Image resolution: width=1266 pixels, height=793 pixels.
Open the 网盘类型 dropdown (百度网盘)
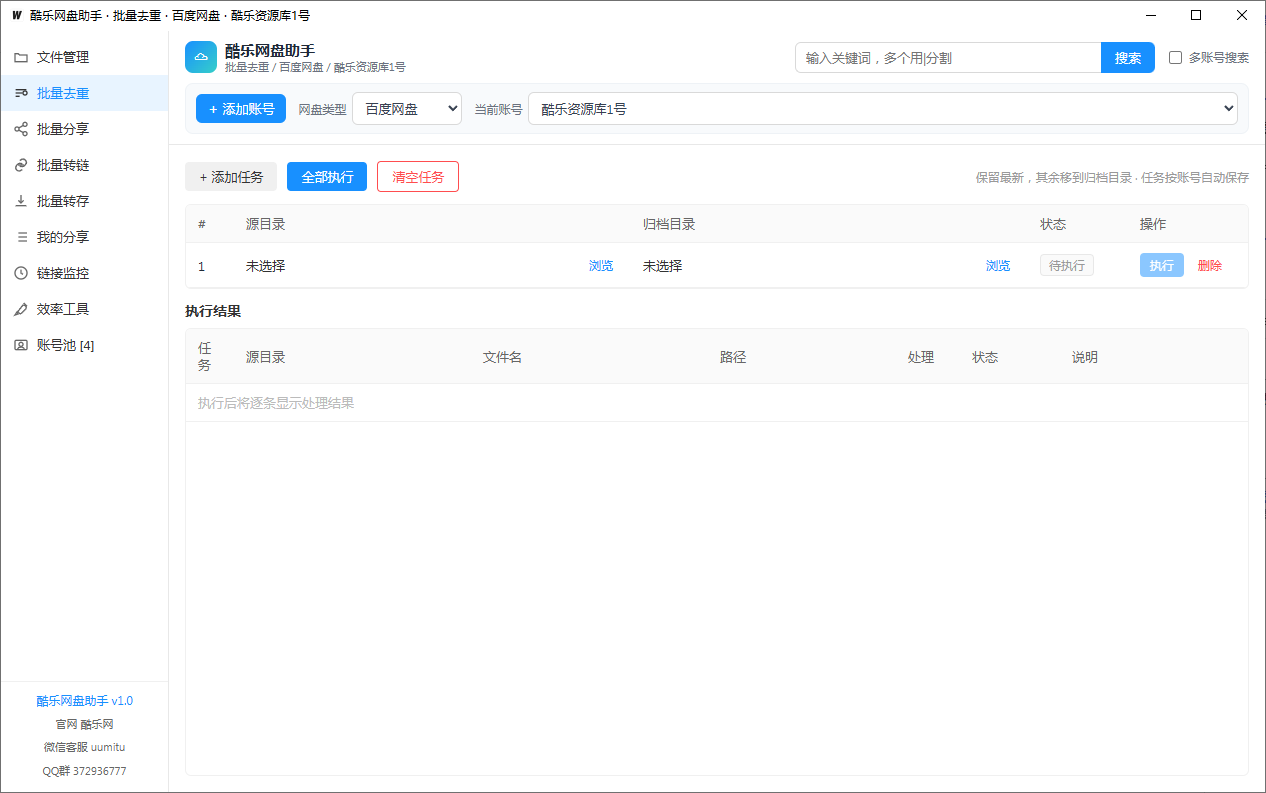(407, 109)
